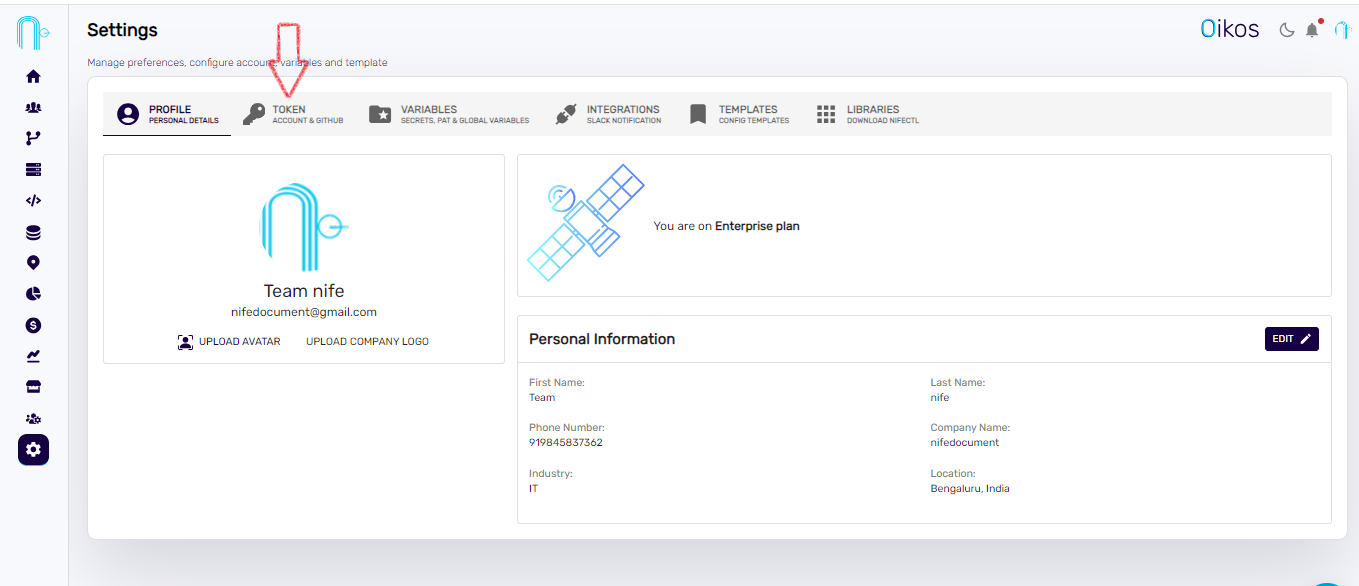Open the analytics chart sidebar icon

(33, 355)
